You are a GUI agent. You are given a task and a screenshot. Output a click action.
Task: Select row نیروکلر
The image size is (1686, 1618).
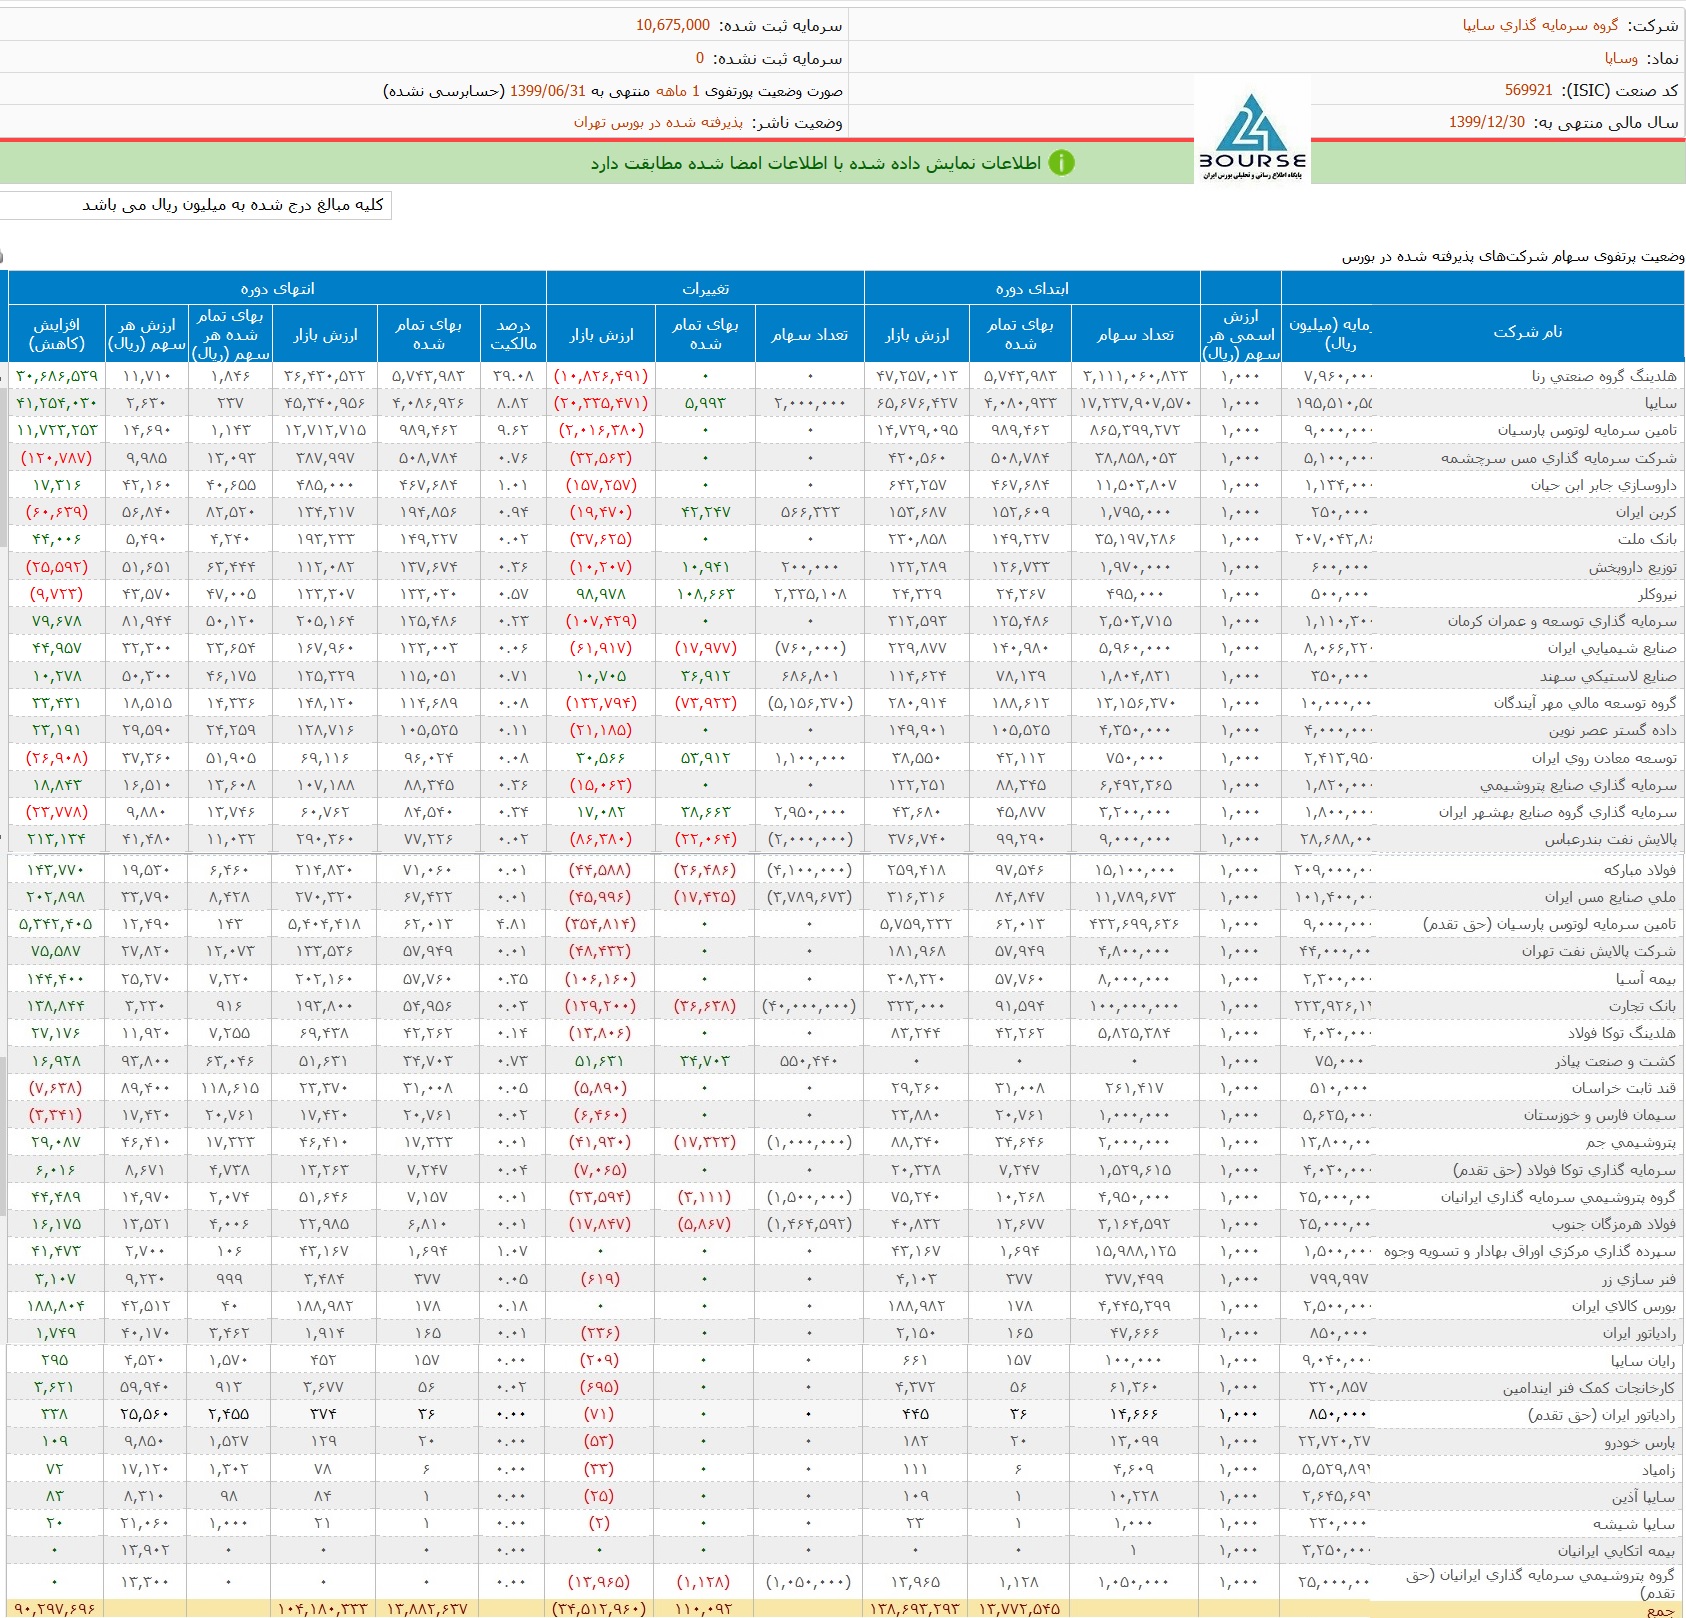point(846,594)
